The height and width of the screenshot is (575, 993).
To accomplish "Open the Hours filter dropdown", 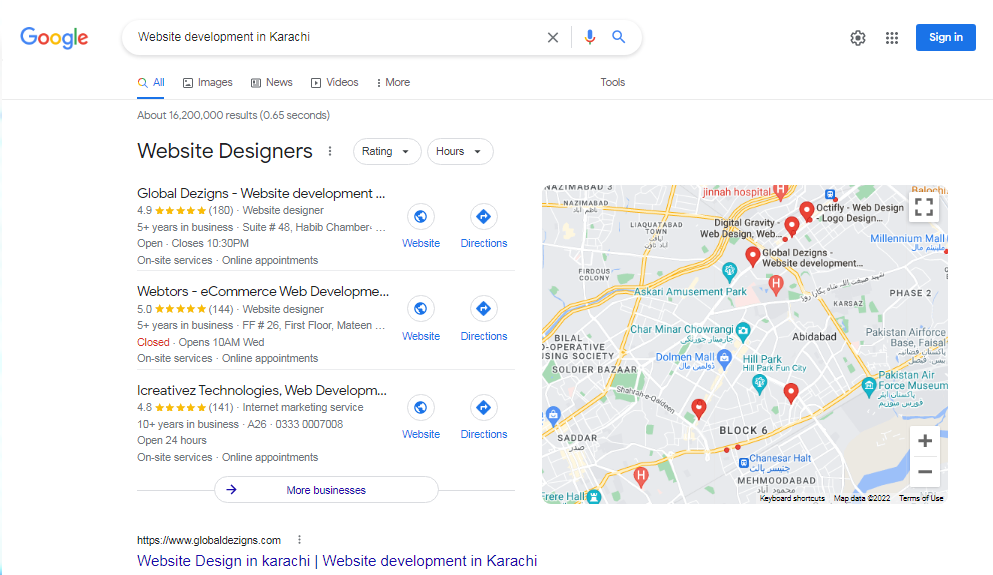I will (459, 152).
